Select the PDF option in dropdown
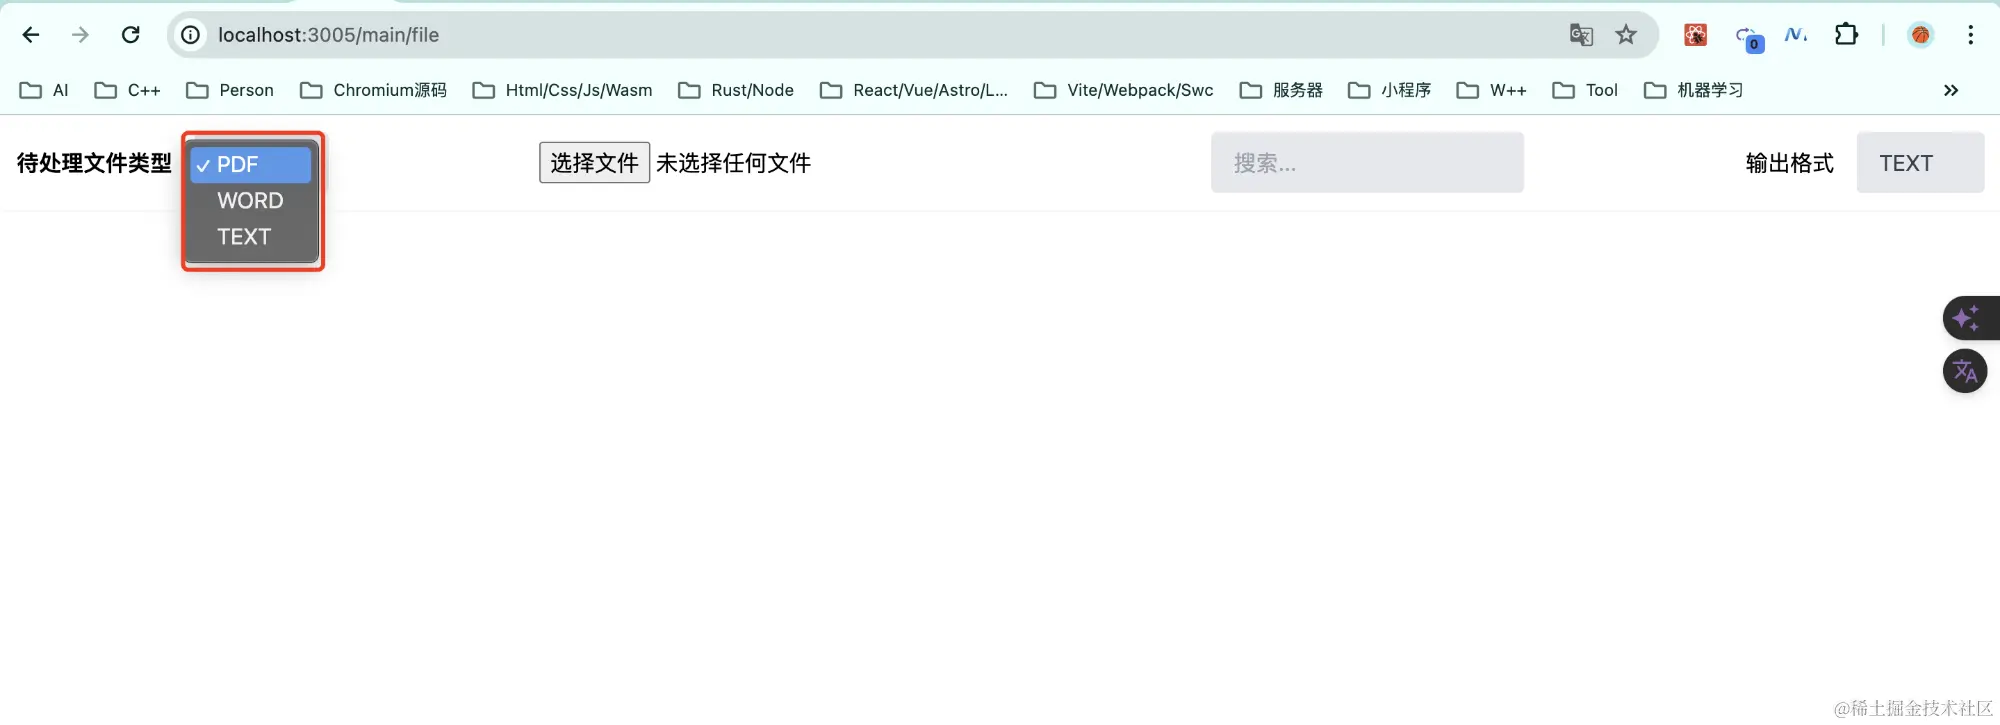 [250, 165]
